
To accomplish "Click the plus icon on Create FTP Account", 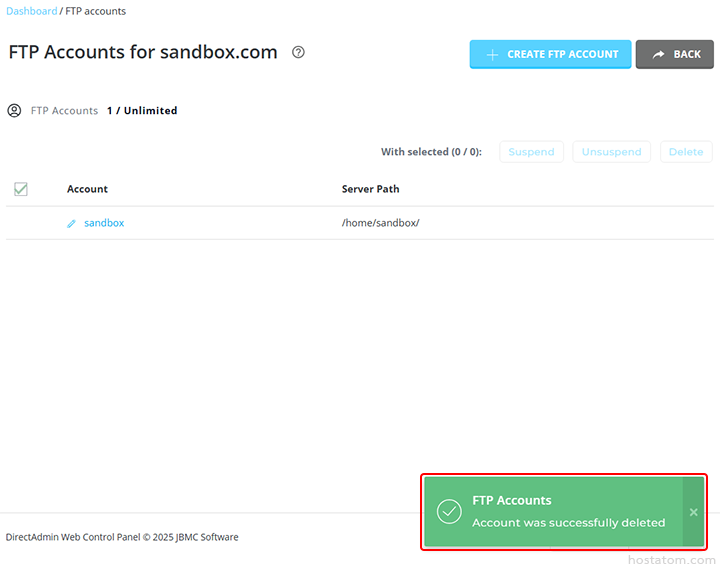I will click(492, 55).
